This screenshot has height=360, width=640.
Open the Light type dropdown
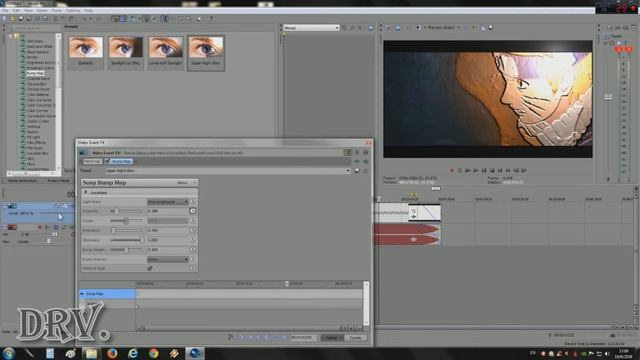(x=167, y=202)
